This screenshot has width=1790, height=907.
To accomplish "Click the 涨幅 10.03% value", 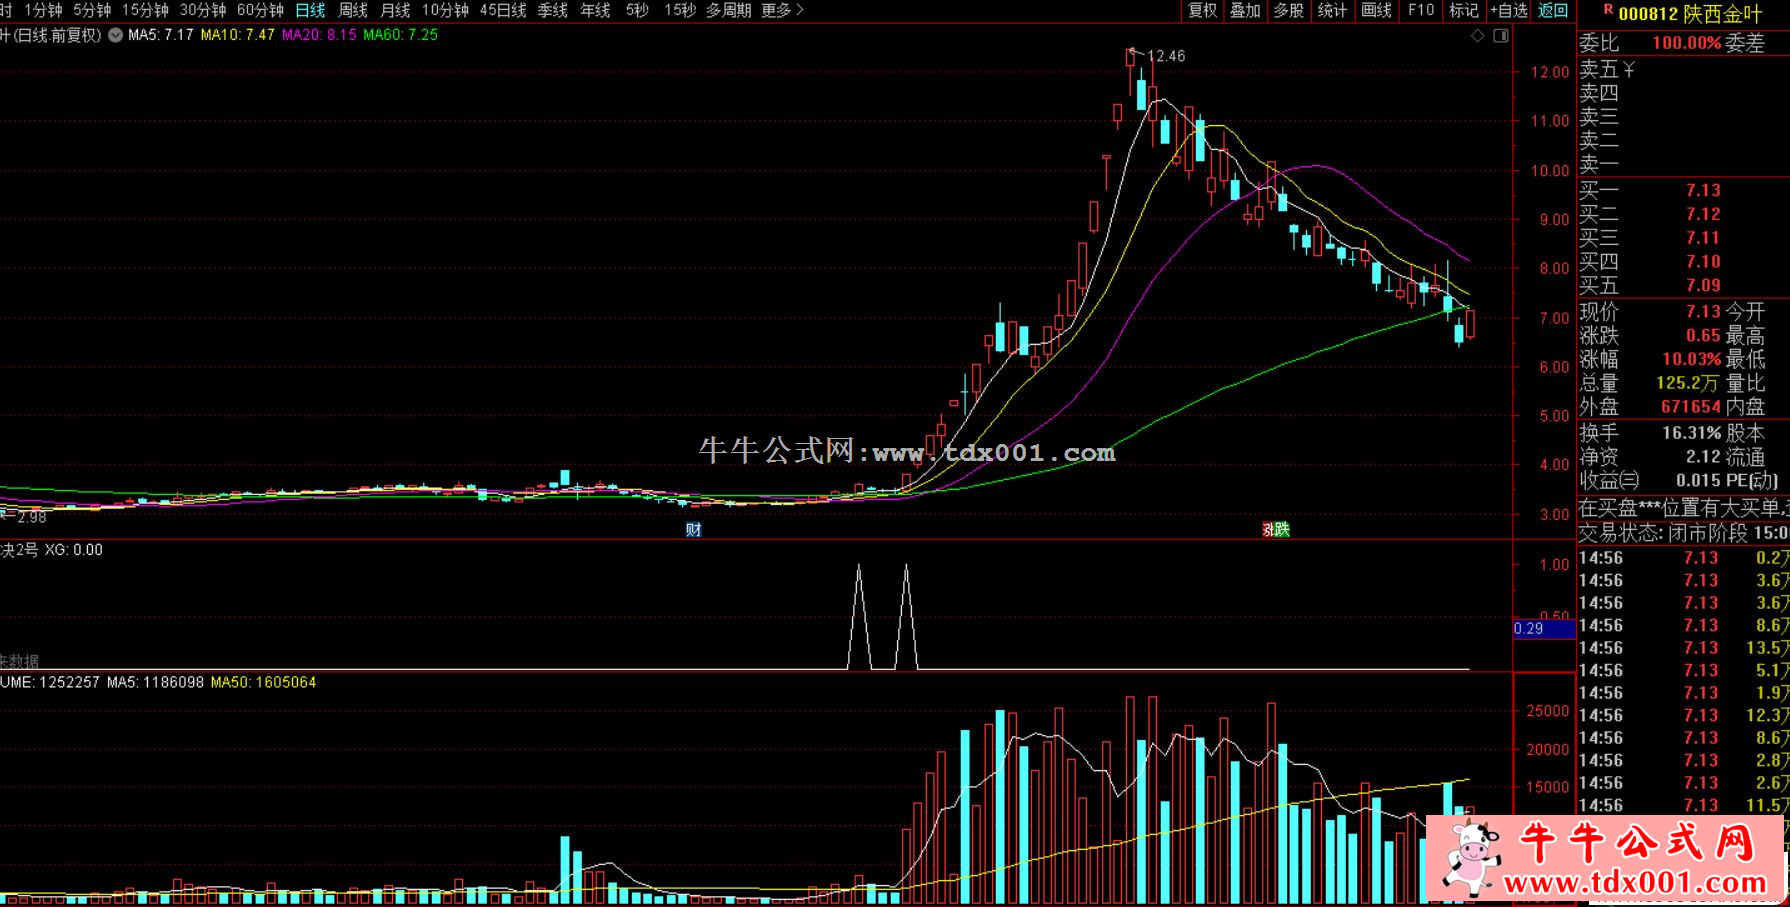I will (1691, 359).
